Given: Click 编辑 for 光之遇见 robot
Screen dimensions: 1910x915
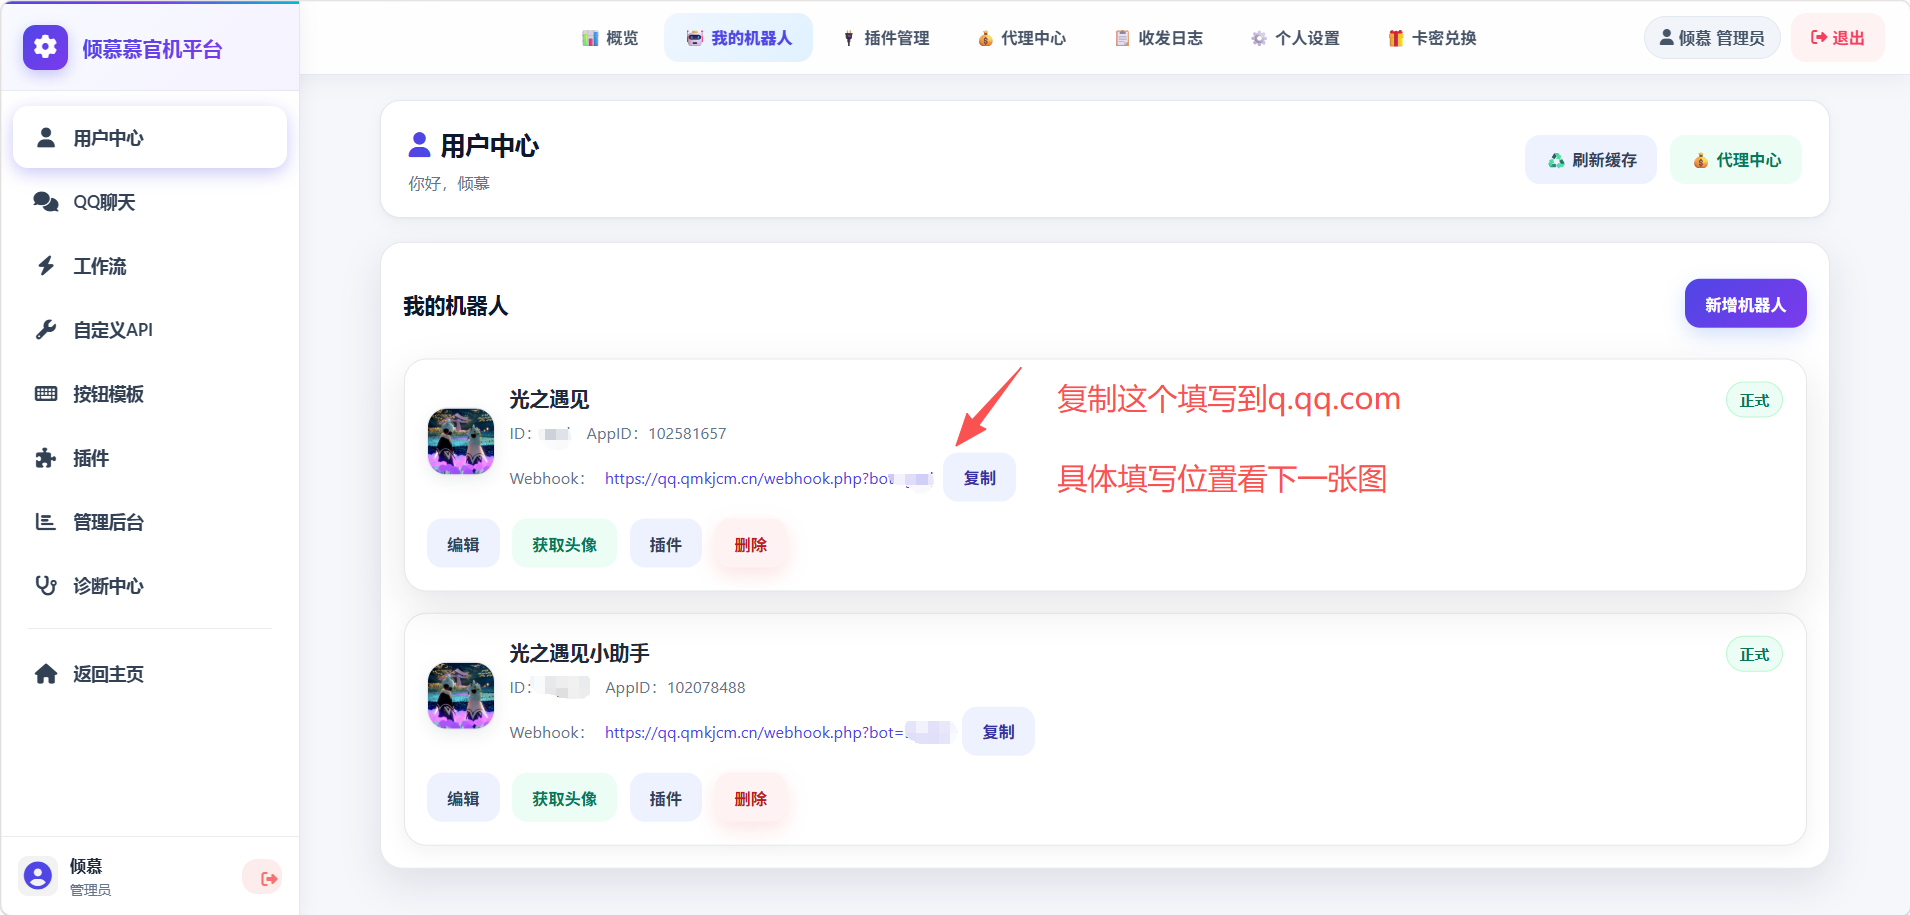Looking at the screenshot, I should (x=463, y=545).
